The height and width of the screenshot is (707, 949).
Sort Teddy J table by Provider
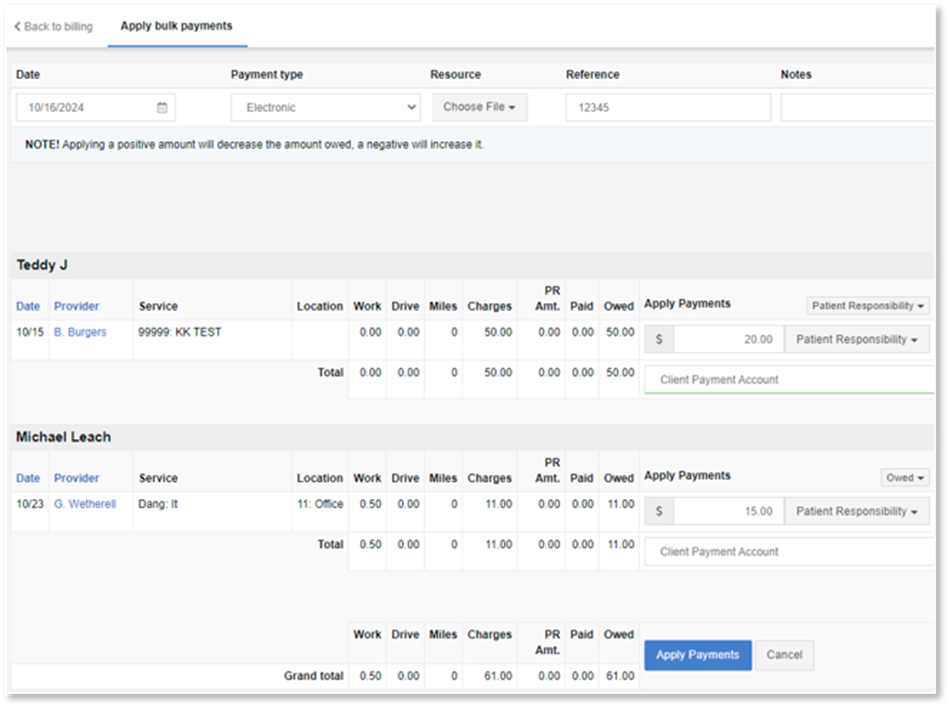pyautogui.click(x=76, y=306)
